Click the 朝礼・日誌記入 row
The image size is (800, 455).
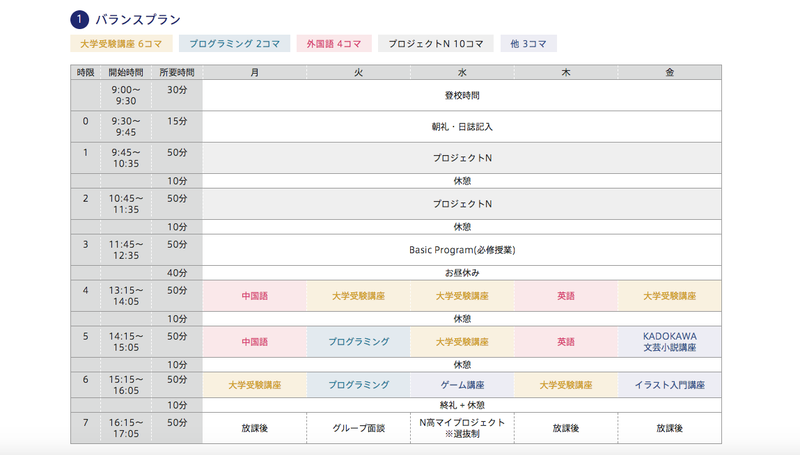tap(461, 127)
